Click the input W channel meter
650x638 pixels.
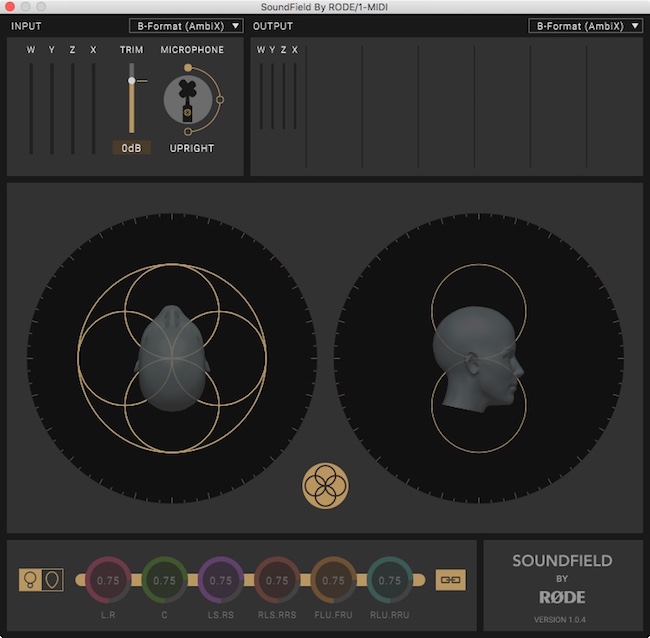[x=31, y=109]
